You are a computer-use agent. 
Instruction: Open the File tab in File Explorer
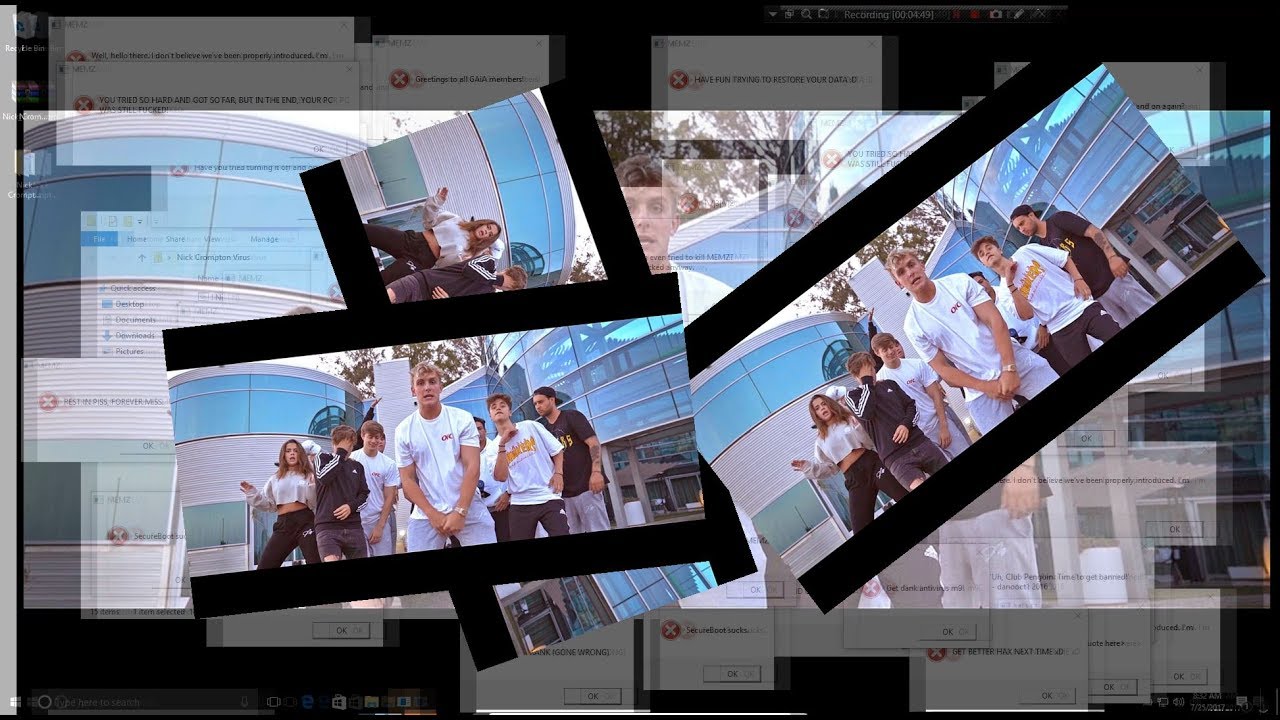100,239
